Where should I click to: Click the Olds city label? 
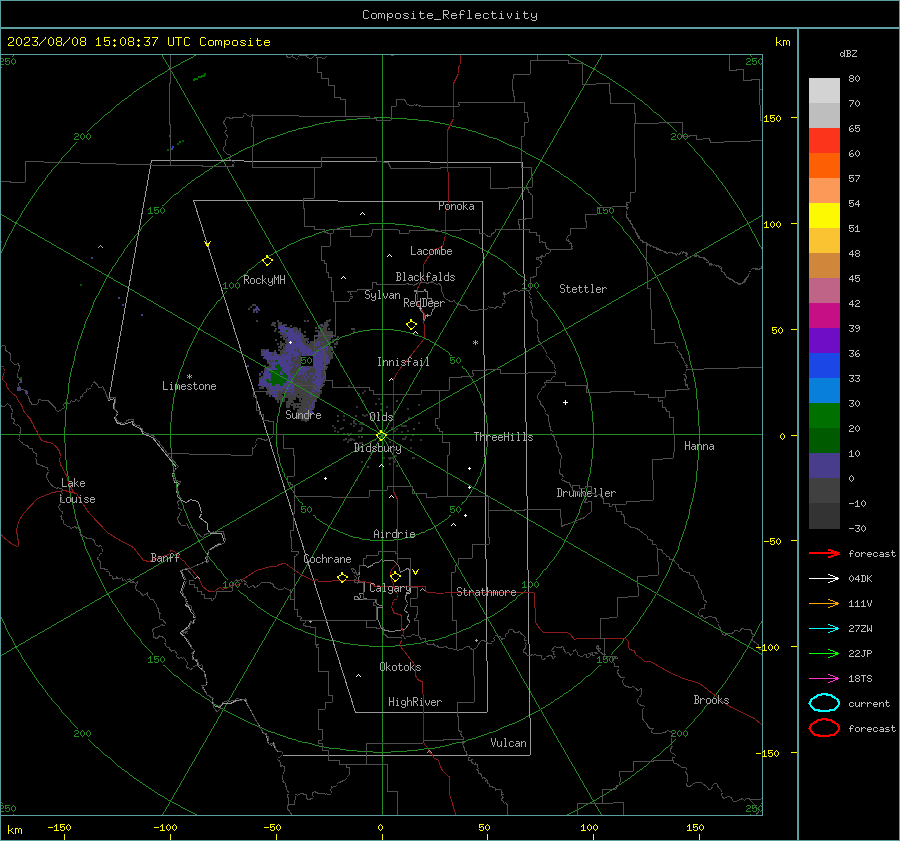(381, 417)
